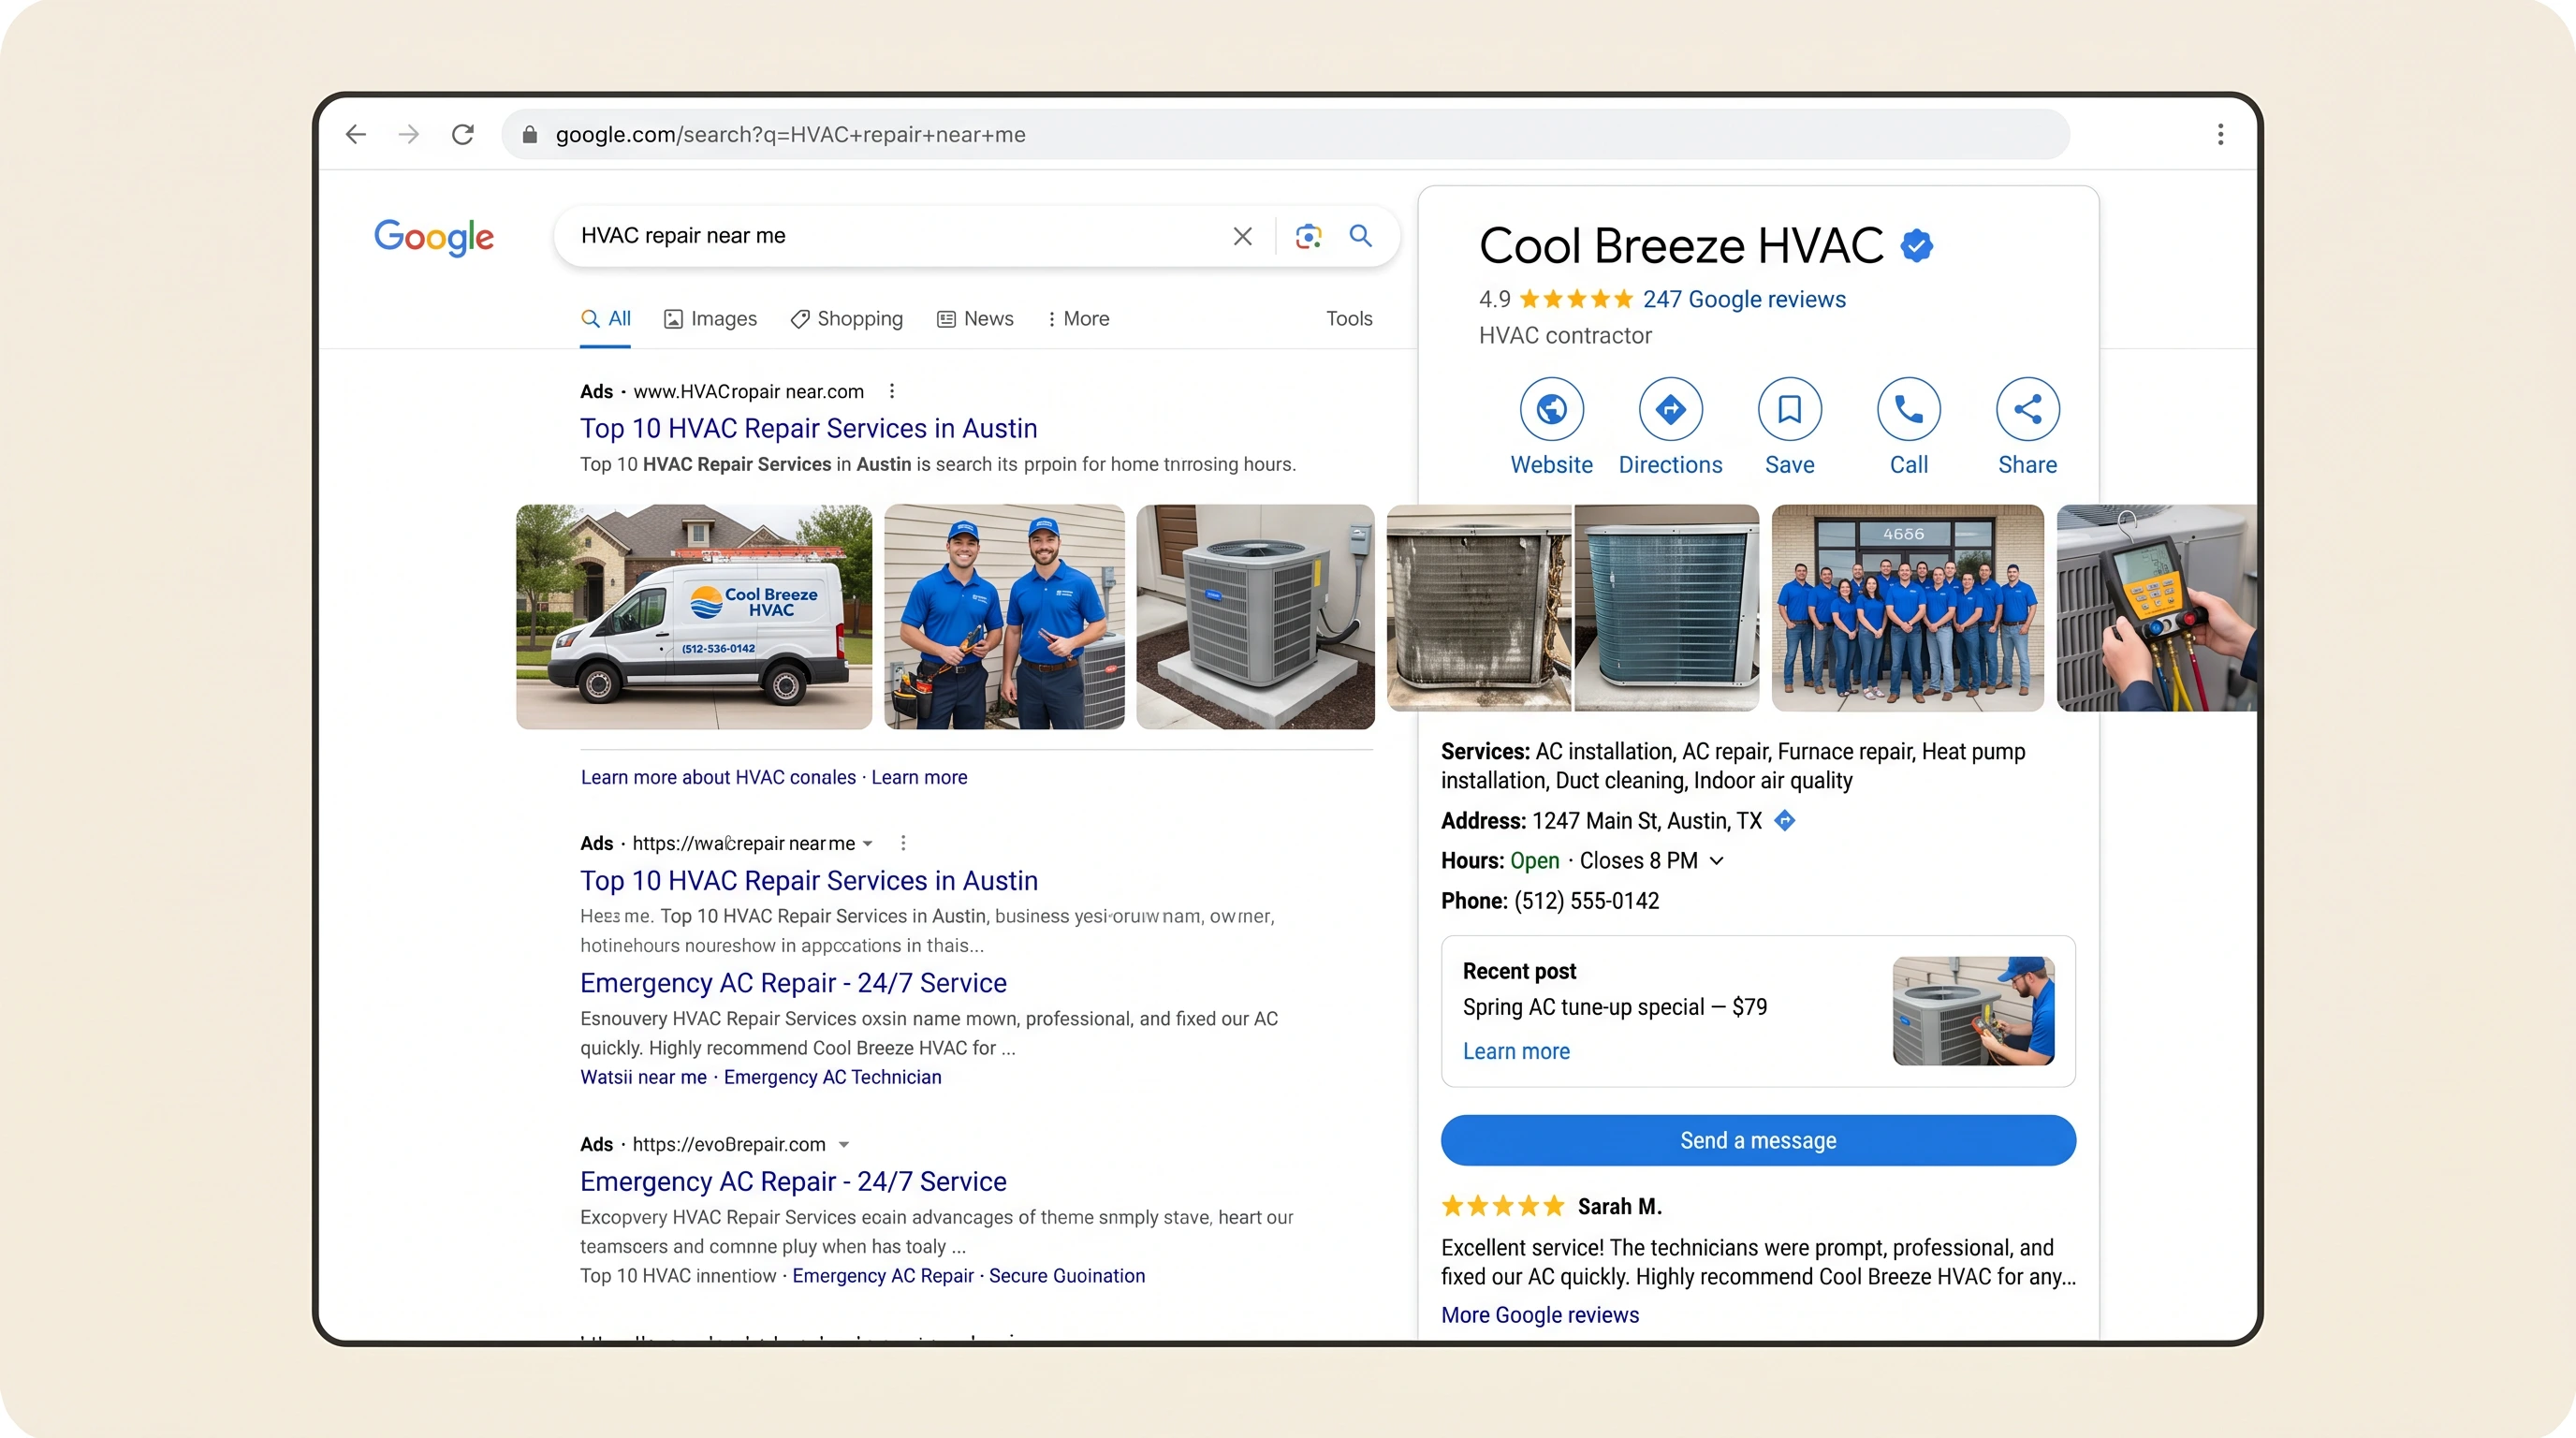The height and width of the screenshot is (1438, 2576).
Task: Open the Recent post technician thumbnail
Action: click(1973, 1010)
